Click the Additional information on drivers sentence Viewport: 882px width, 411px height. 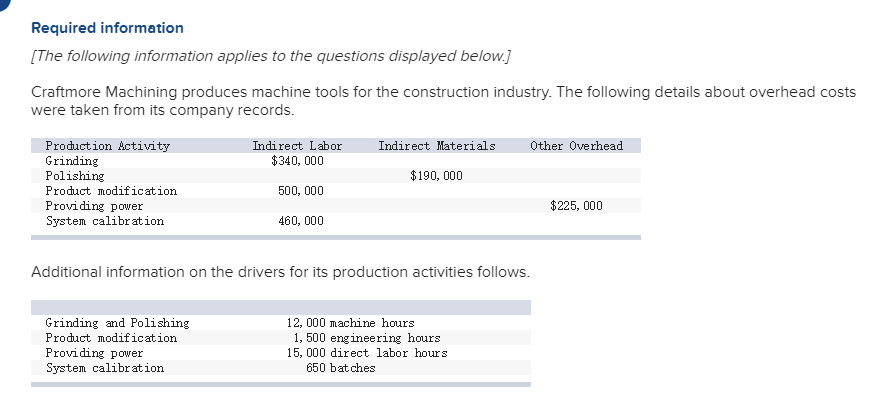[x=281, y=272]
